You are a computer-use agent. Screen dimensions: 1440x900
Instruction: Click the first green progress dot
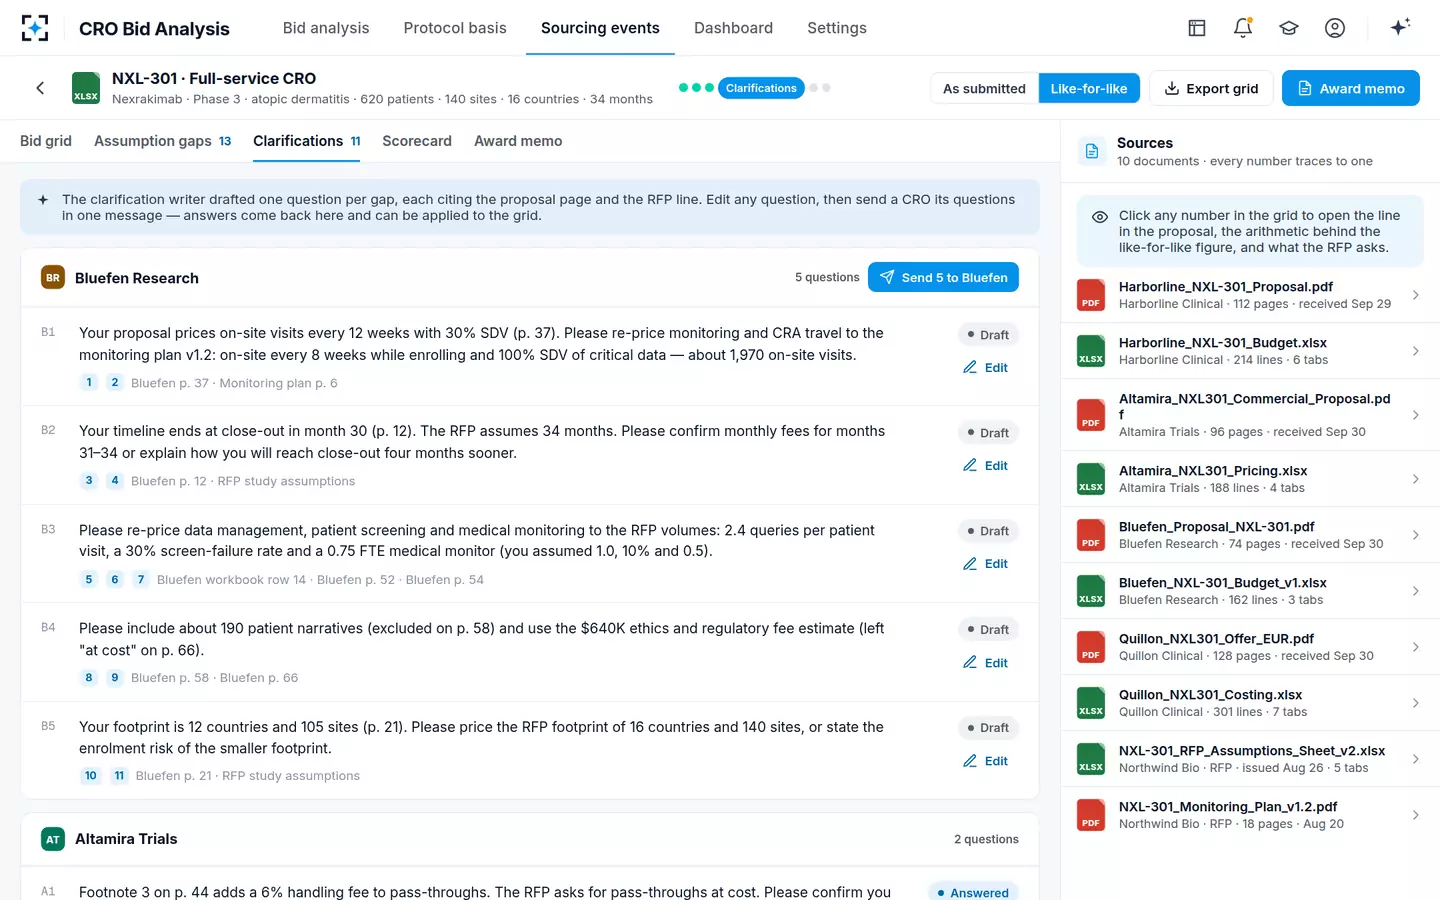pos(684,88)
